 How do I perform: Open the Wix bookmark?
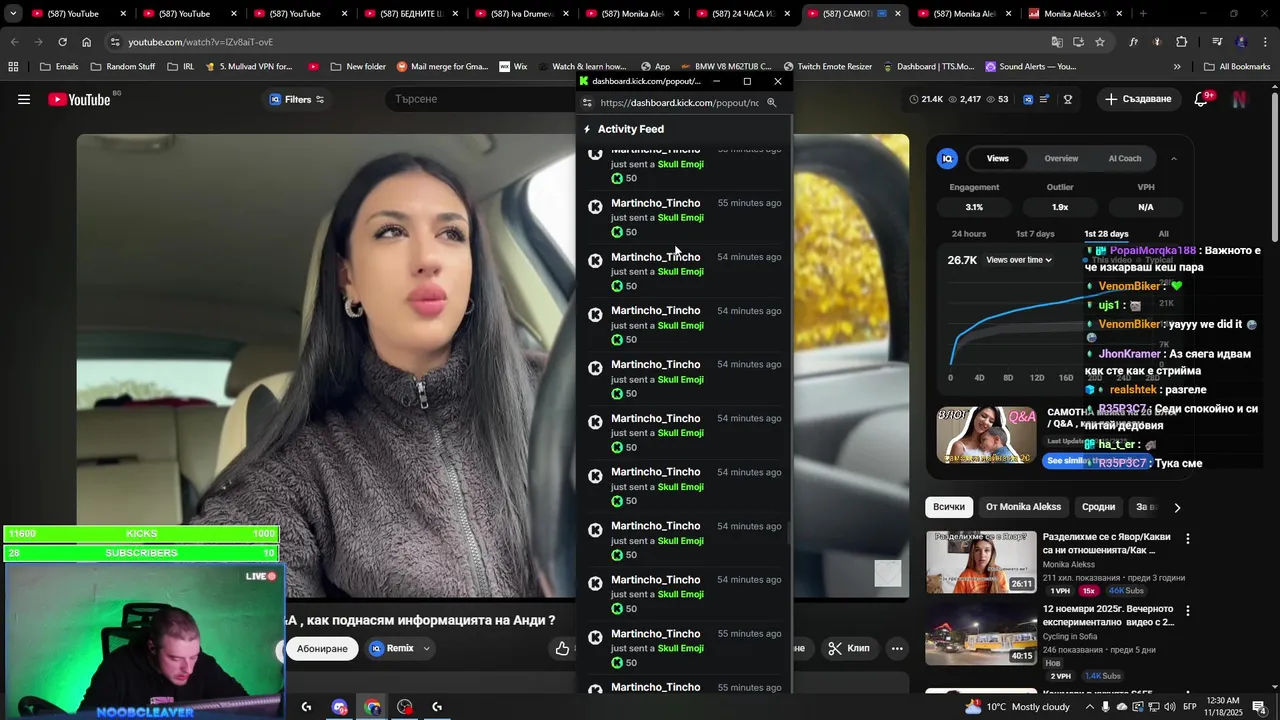[513, 67]
